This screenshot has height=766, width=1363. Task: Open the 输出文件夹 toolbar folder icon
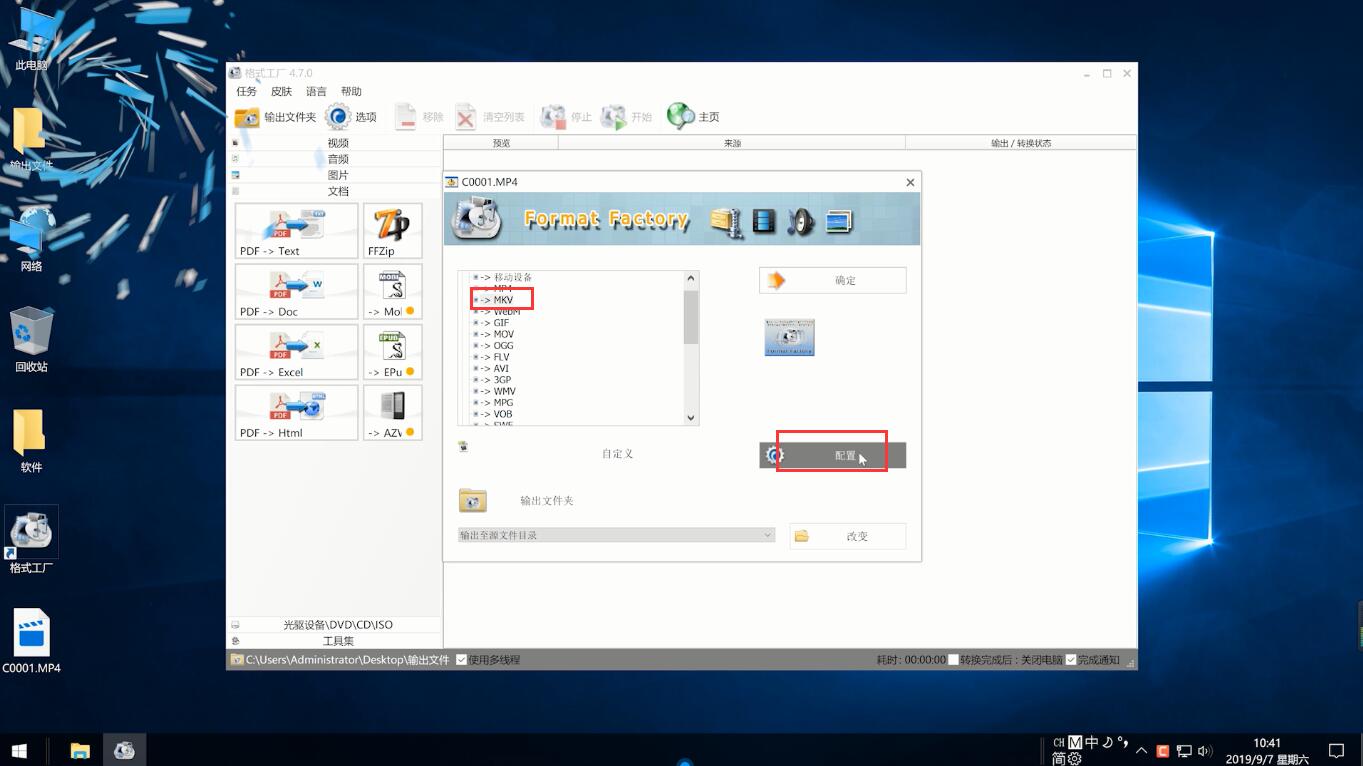(247, 117)
